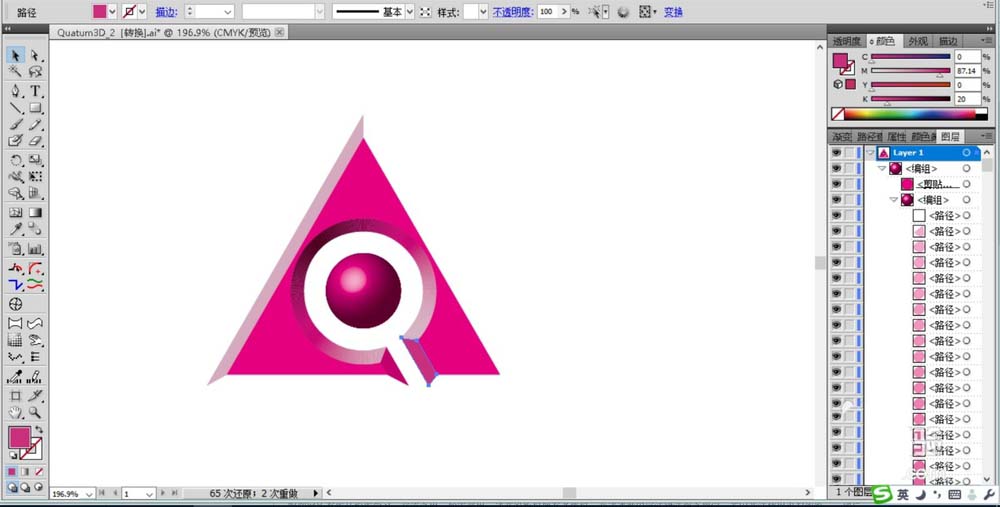1000x507 pixels.
Task: Select the Pencil tool
Action: (x=35, y=125)
